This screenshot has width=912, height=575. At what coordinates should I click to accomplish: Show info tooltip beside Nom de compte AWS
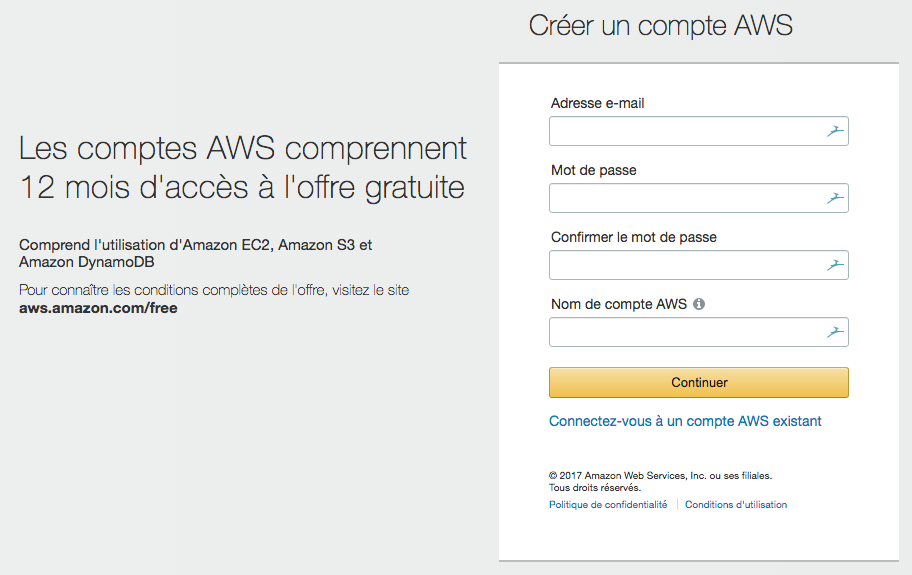(699, 304)
